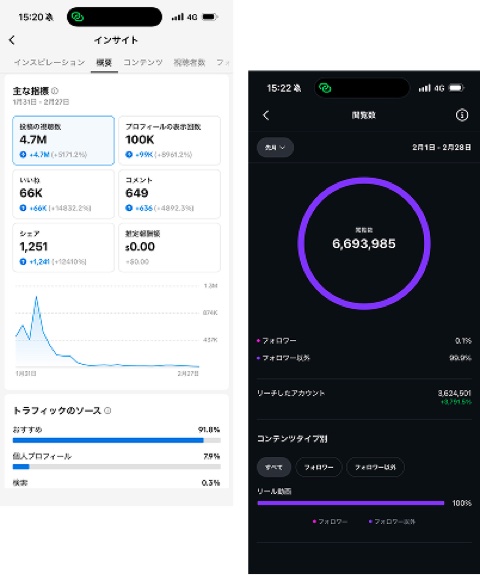Select the フォロワー以外 filter chip
This screenshot has height=575, width=480.
tap(375, 467)
